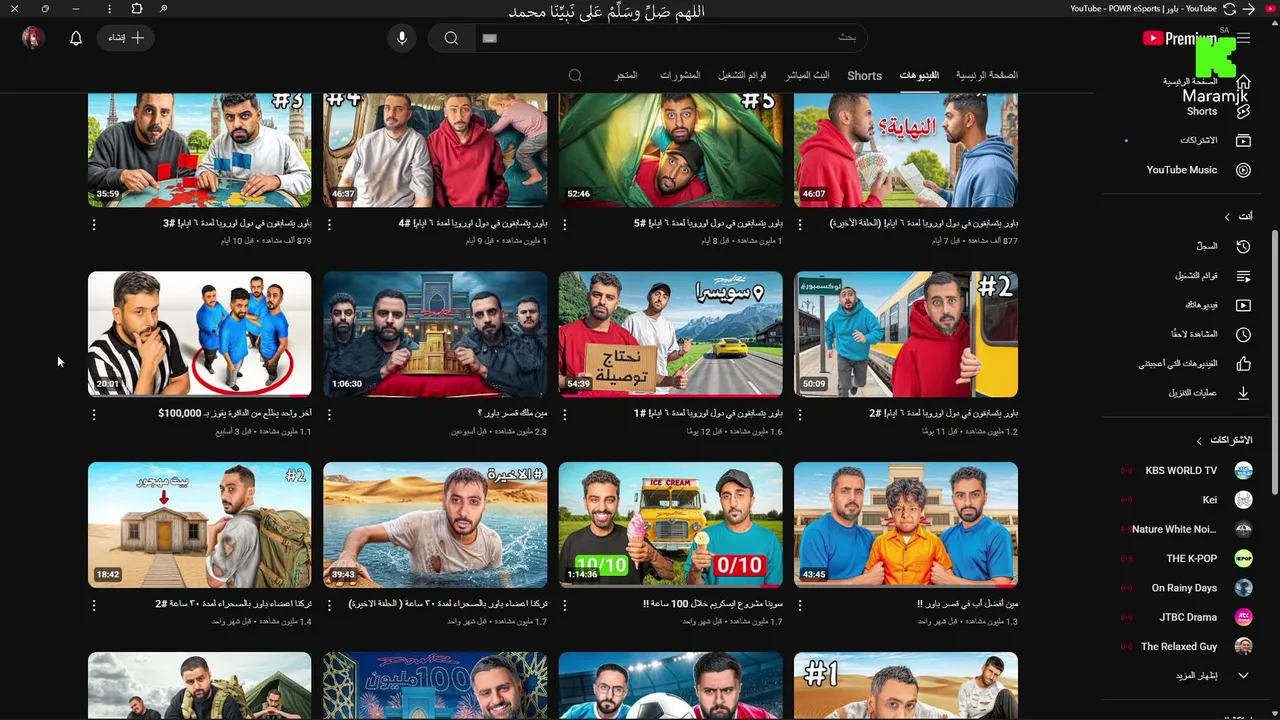Open the account avatar menu
Viewport: 1280px width, 720px height.
point(33,38)
